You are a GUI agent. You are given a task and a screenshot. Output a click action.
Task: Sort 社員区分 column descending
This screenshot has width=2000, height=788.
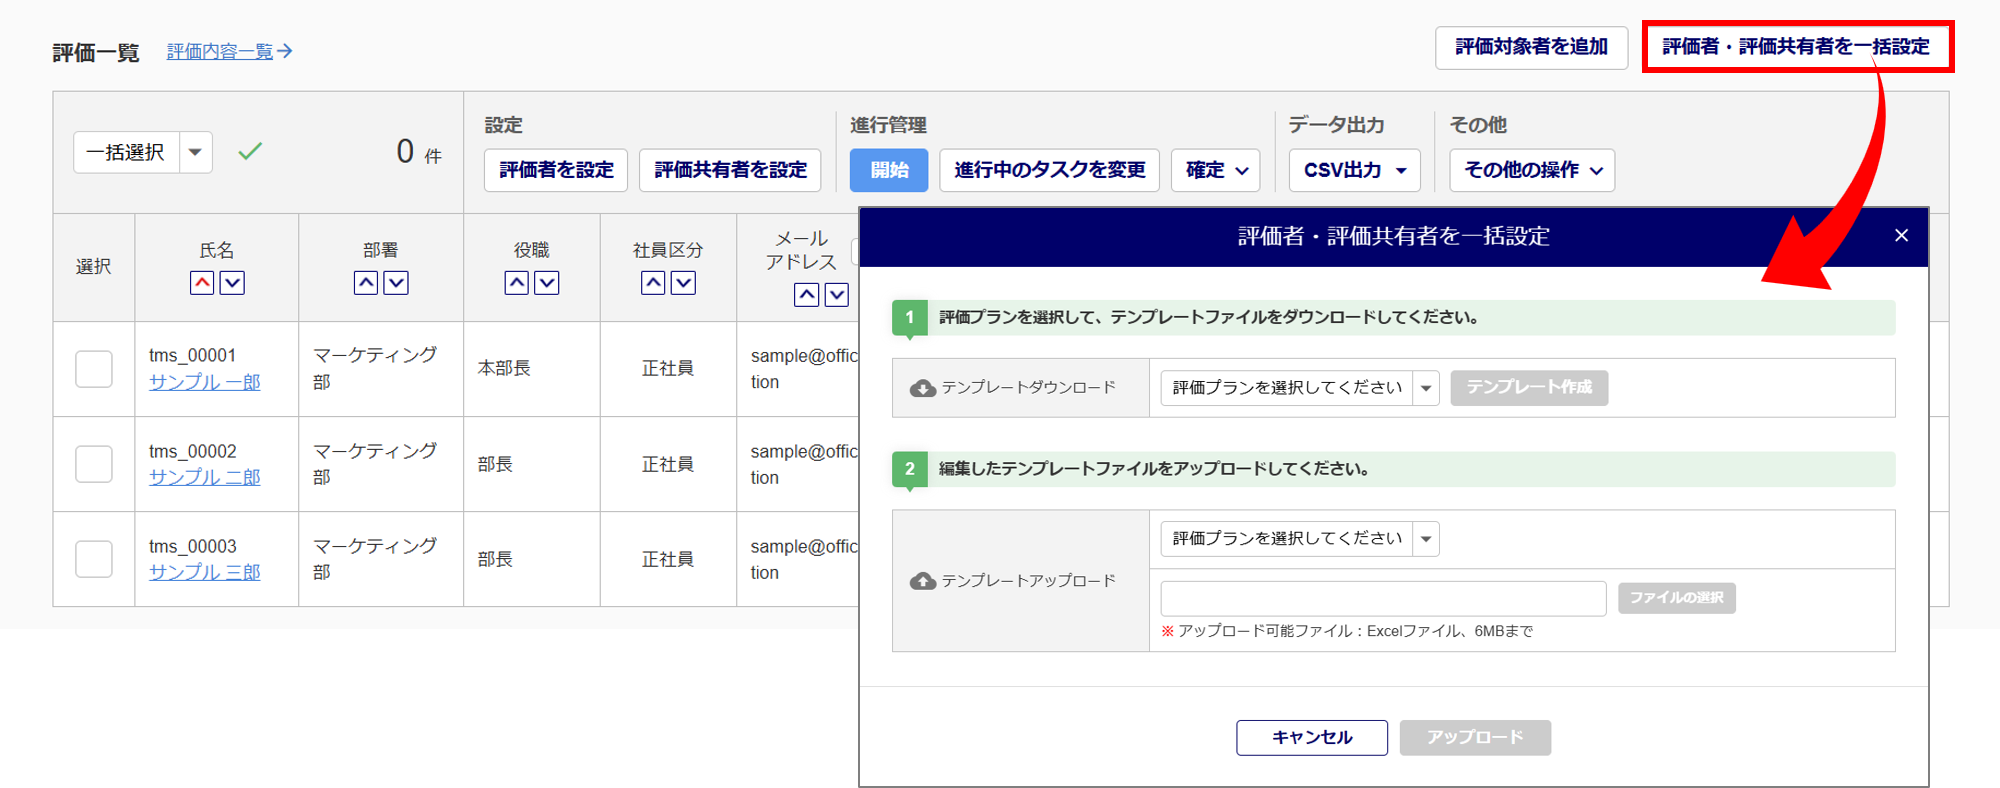point(683,283)
